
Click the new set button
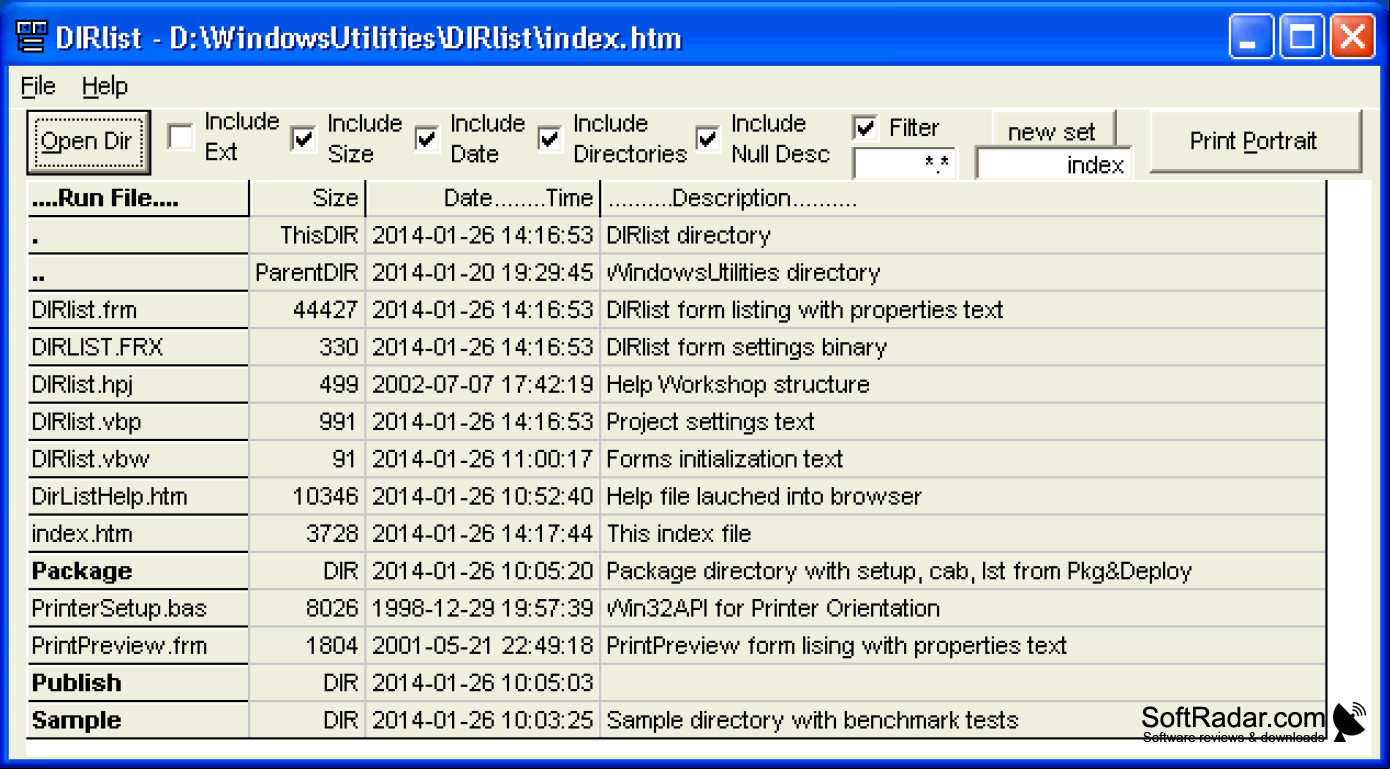[1053, 131]
